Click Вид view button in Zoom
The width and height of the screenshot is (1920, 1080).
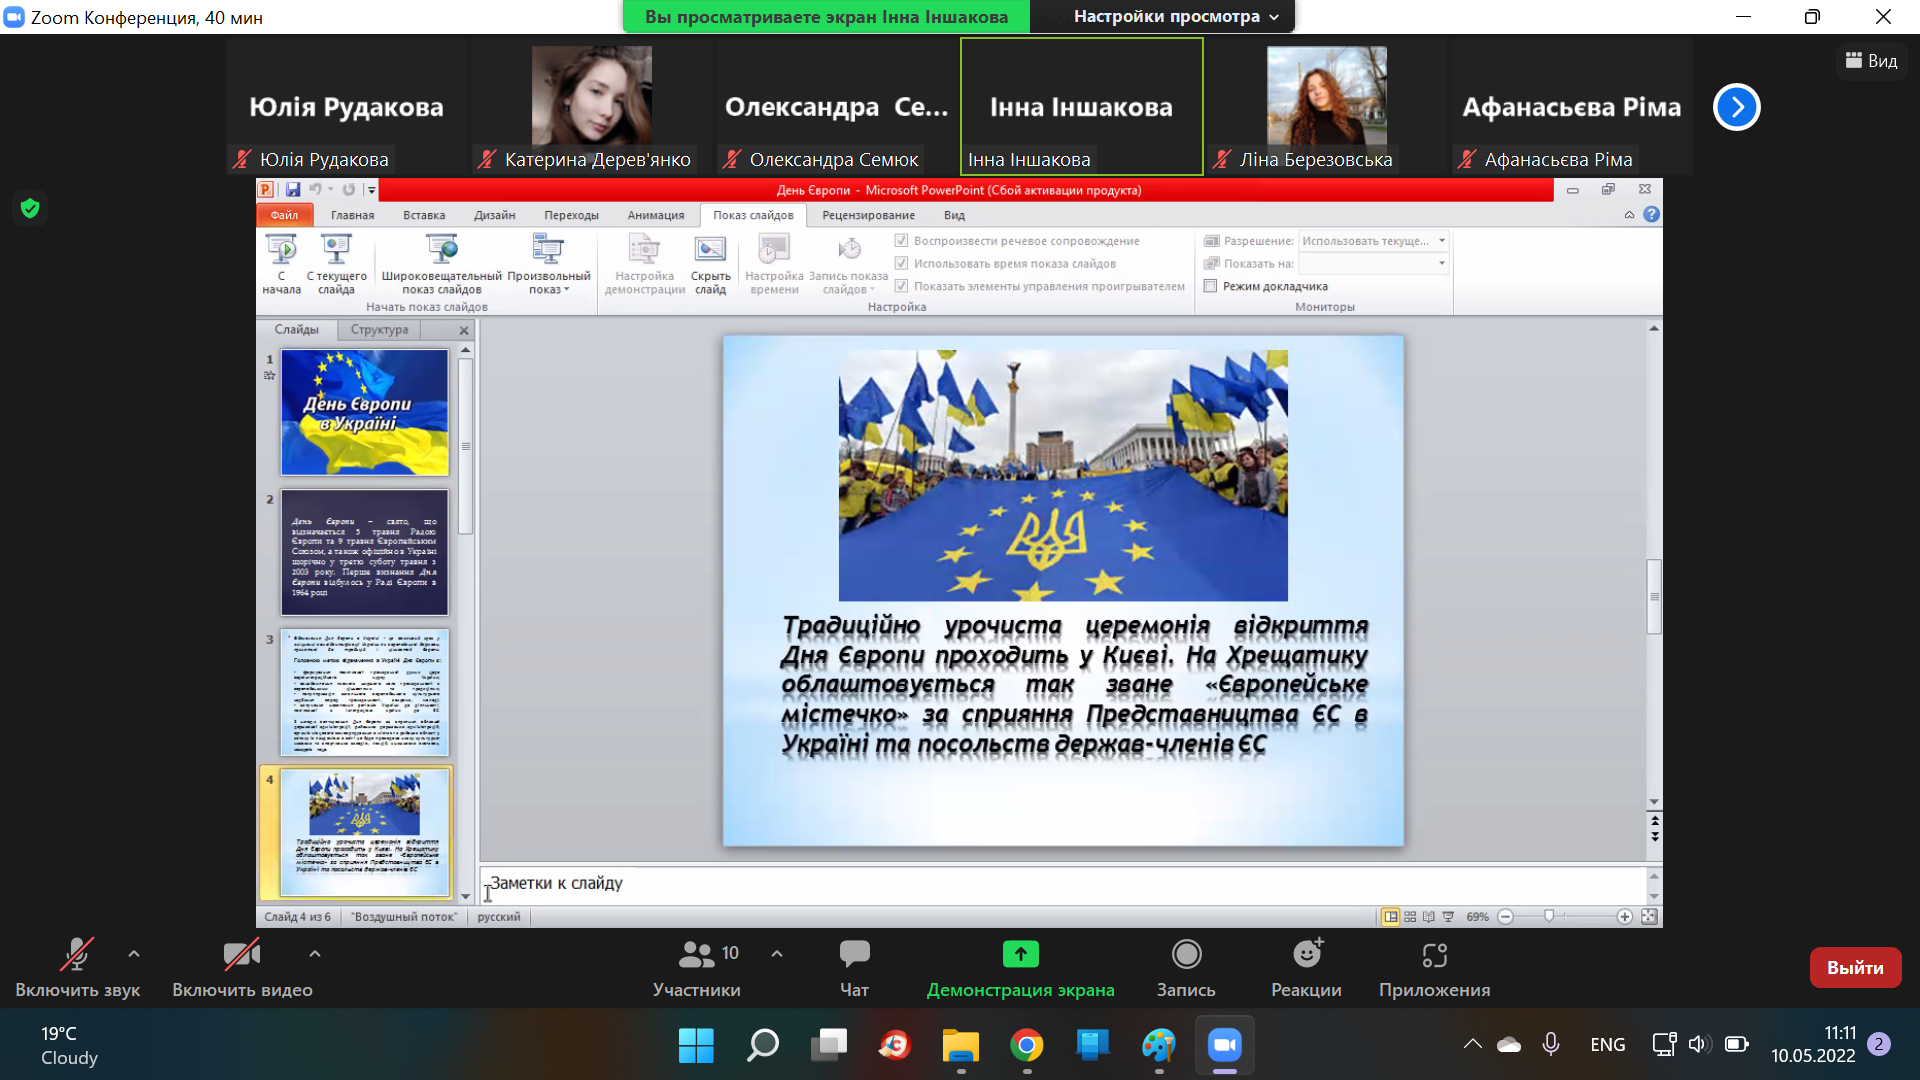point(1871,60)
